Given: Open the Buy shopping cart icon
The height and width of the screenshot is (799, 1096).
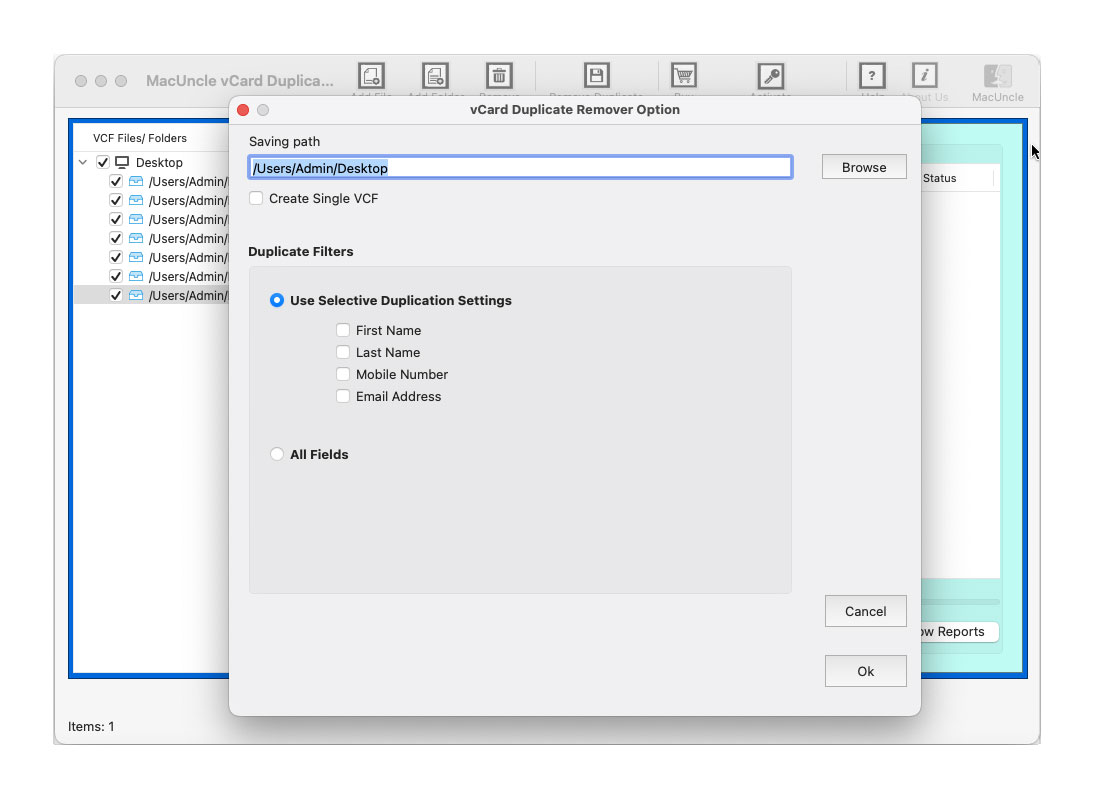Looking at the screenshot, I should pyautogui.click(x=683, y=75).
